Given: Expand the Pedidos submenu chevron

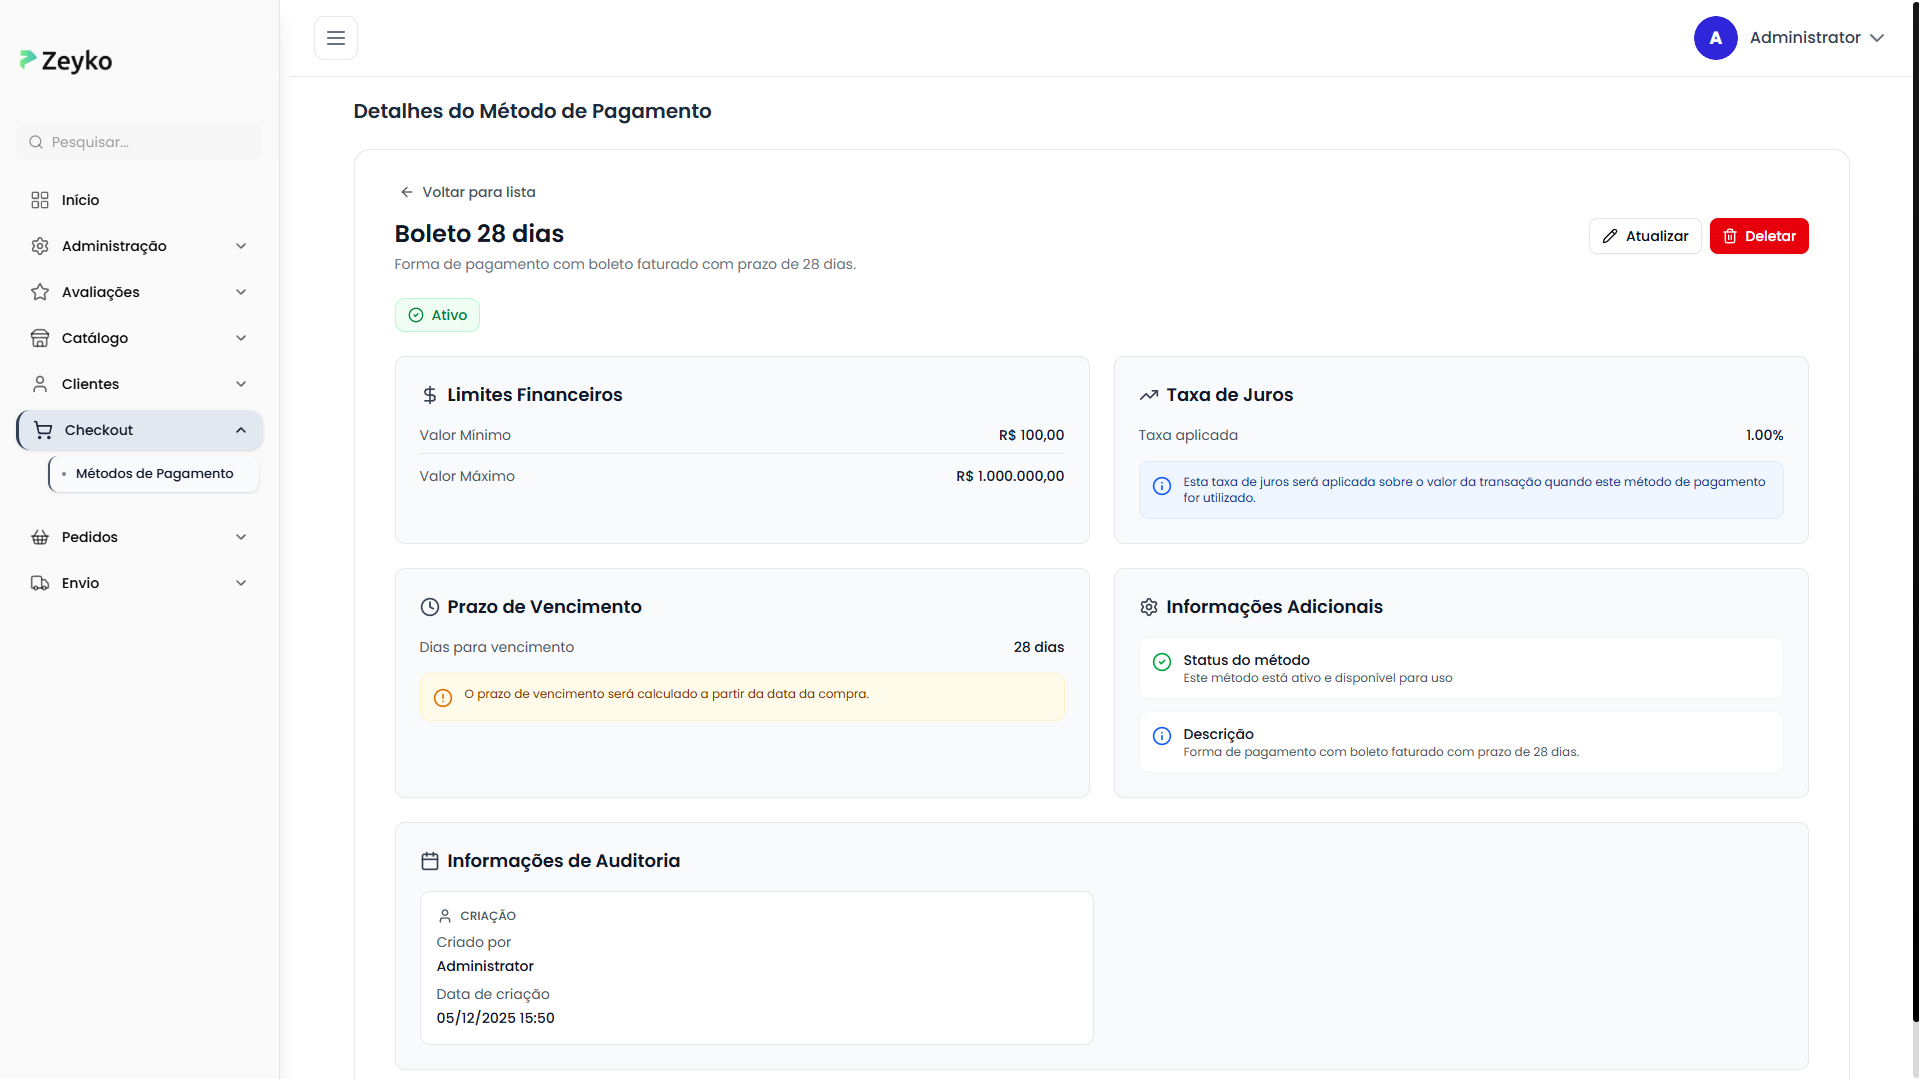Looking at the screenshot, I should pyautogui.click(x=241, y=537).
